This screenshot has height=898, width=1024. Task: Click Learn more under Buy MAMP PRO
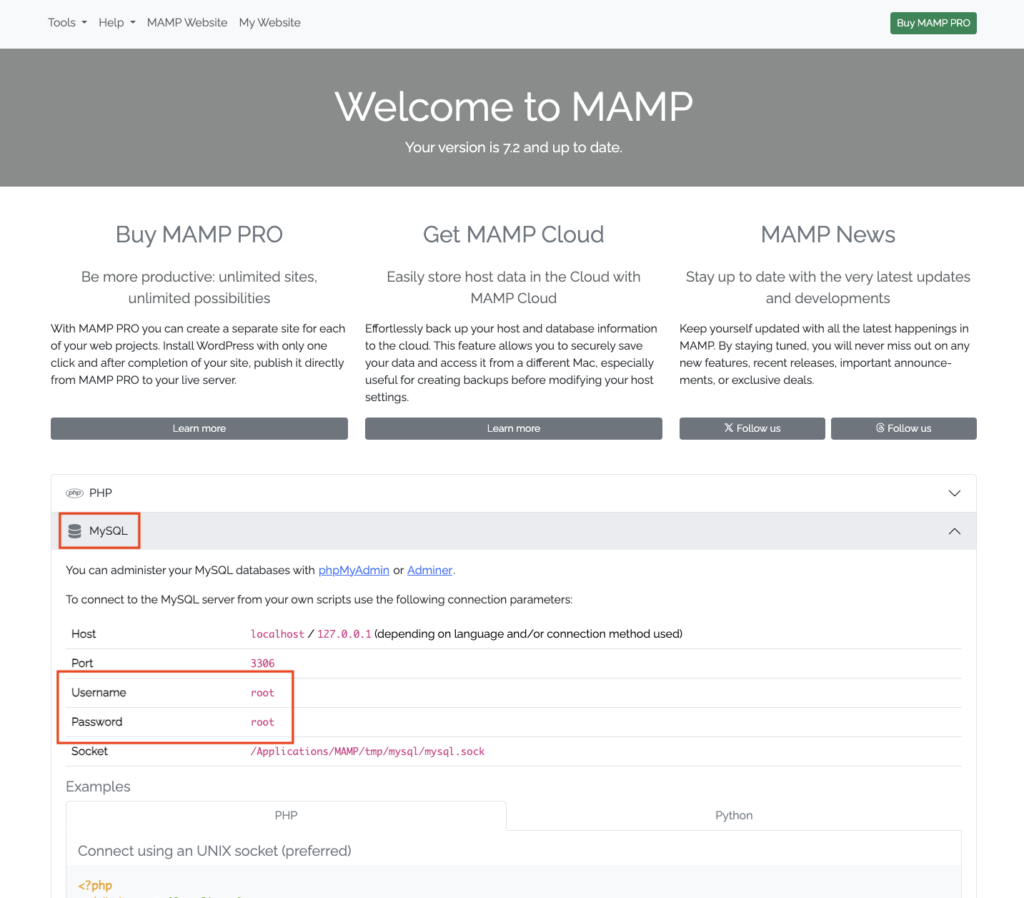[199, 428]
